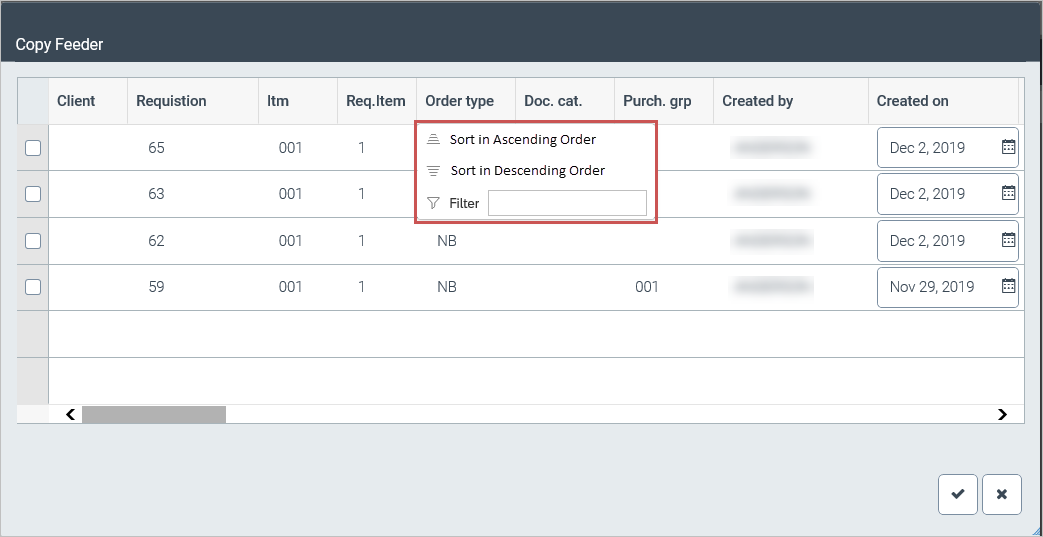Open the Requistion column header options
This screenshot has width=1043, height=537.
coord(171,101)
